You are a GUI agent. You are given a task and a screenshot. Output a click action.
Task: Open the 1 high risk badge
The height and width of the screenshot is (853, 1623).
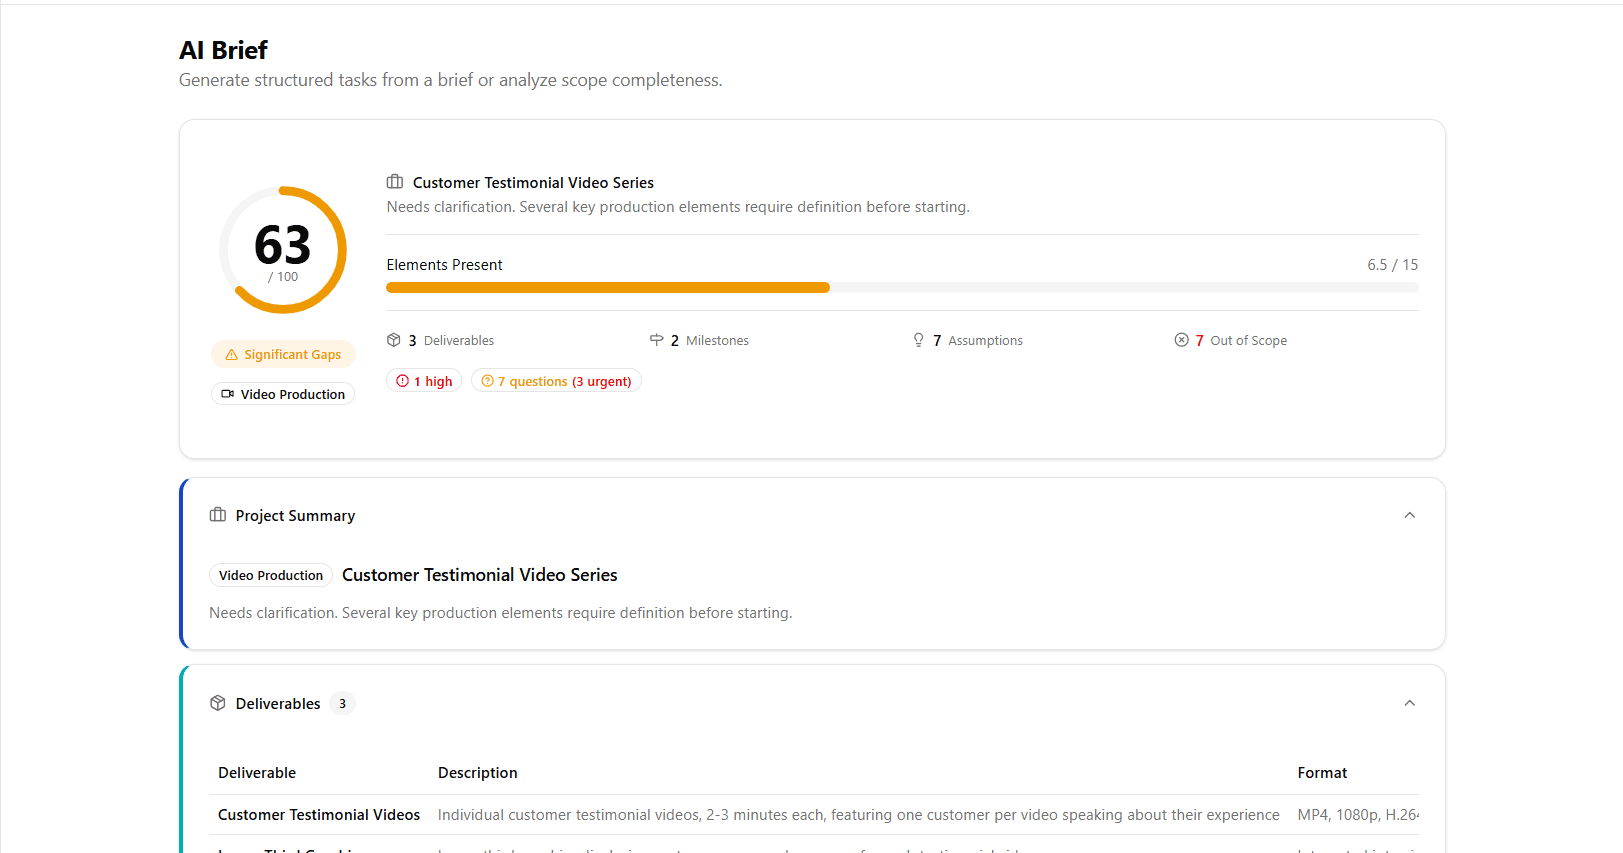tap(424, 381)
